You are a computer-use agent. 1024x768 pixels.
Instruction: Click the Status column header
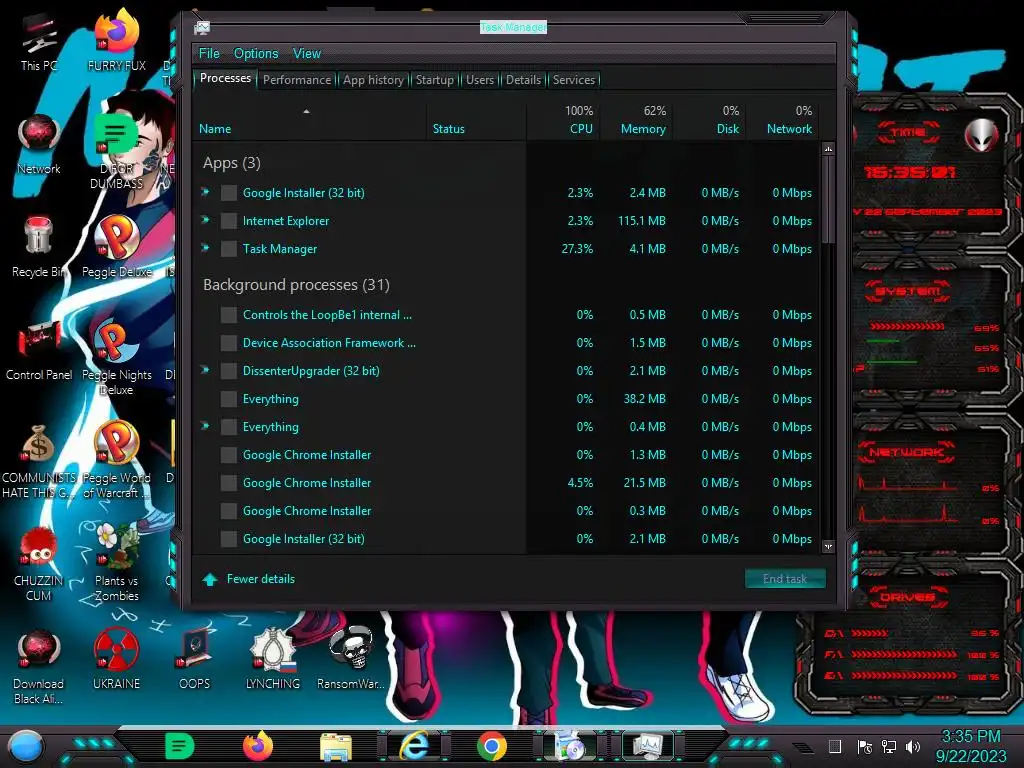click(477, 120)
